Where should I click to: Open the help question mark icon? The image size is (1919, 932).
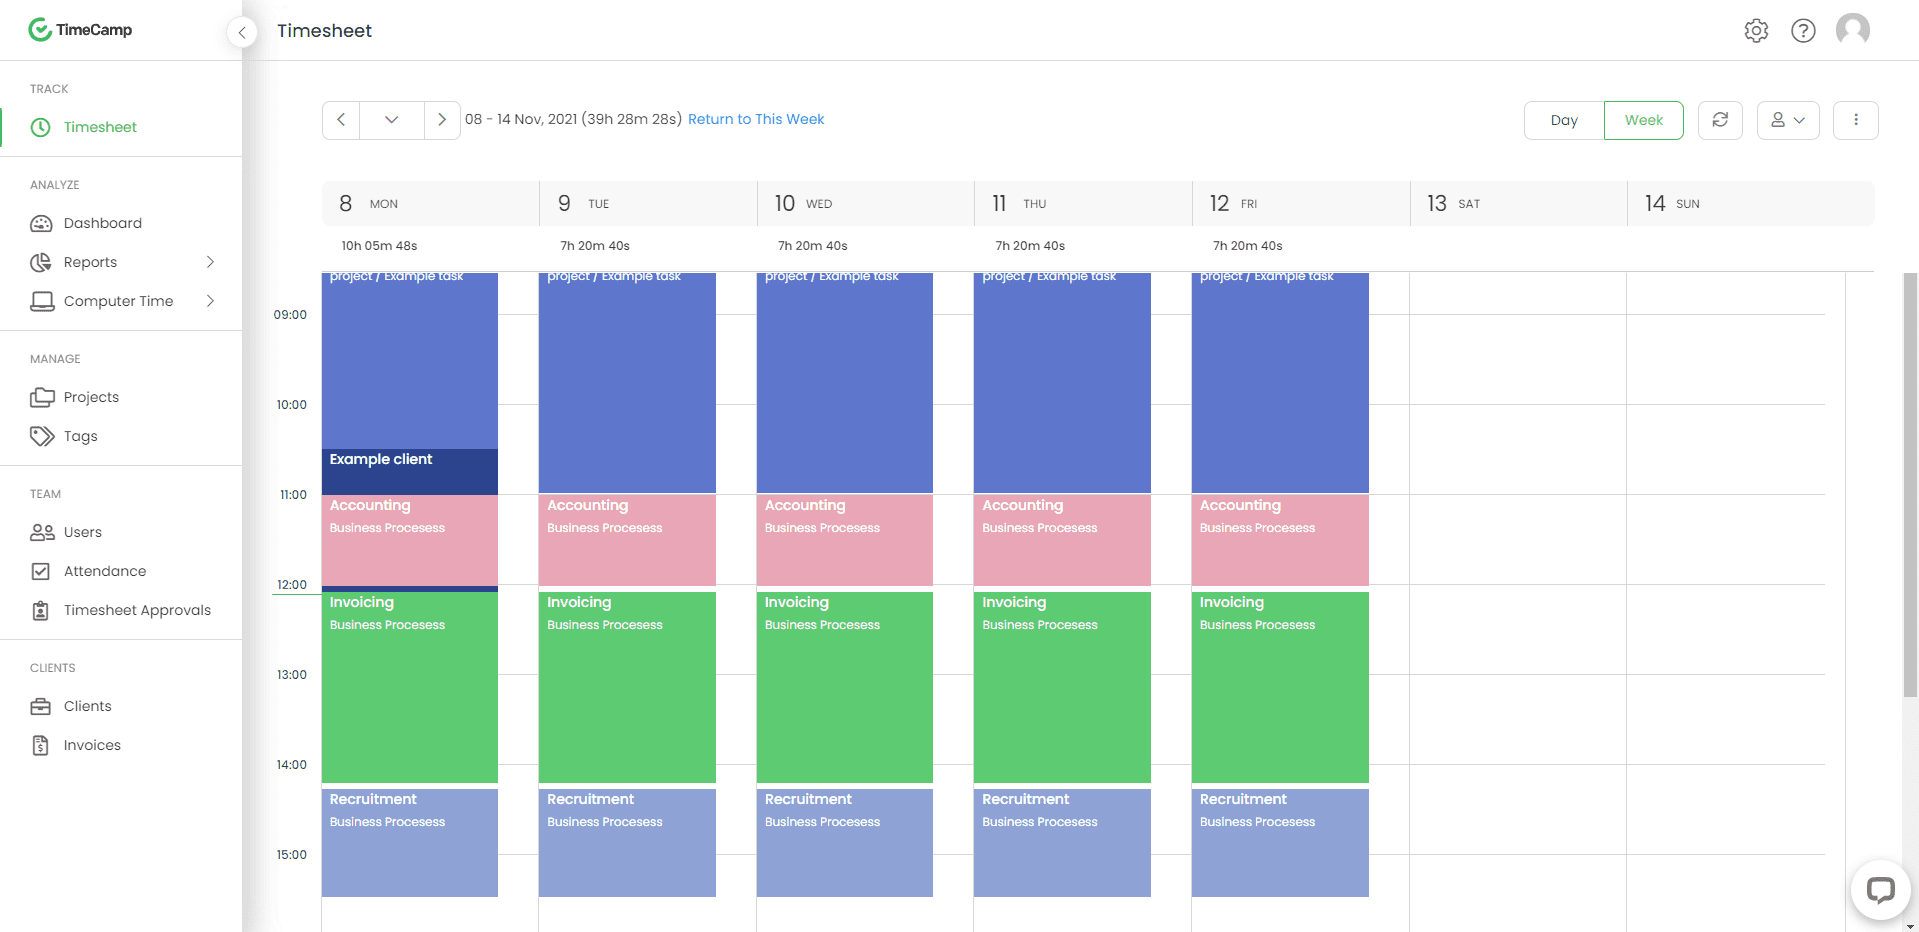[1804, 30]
